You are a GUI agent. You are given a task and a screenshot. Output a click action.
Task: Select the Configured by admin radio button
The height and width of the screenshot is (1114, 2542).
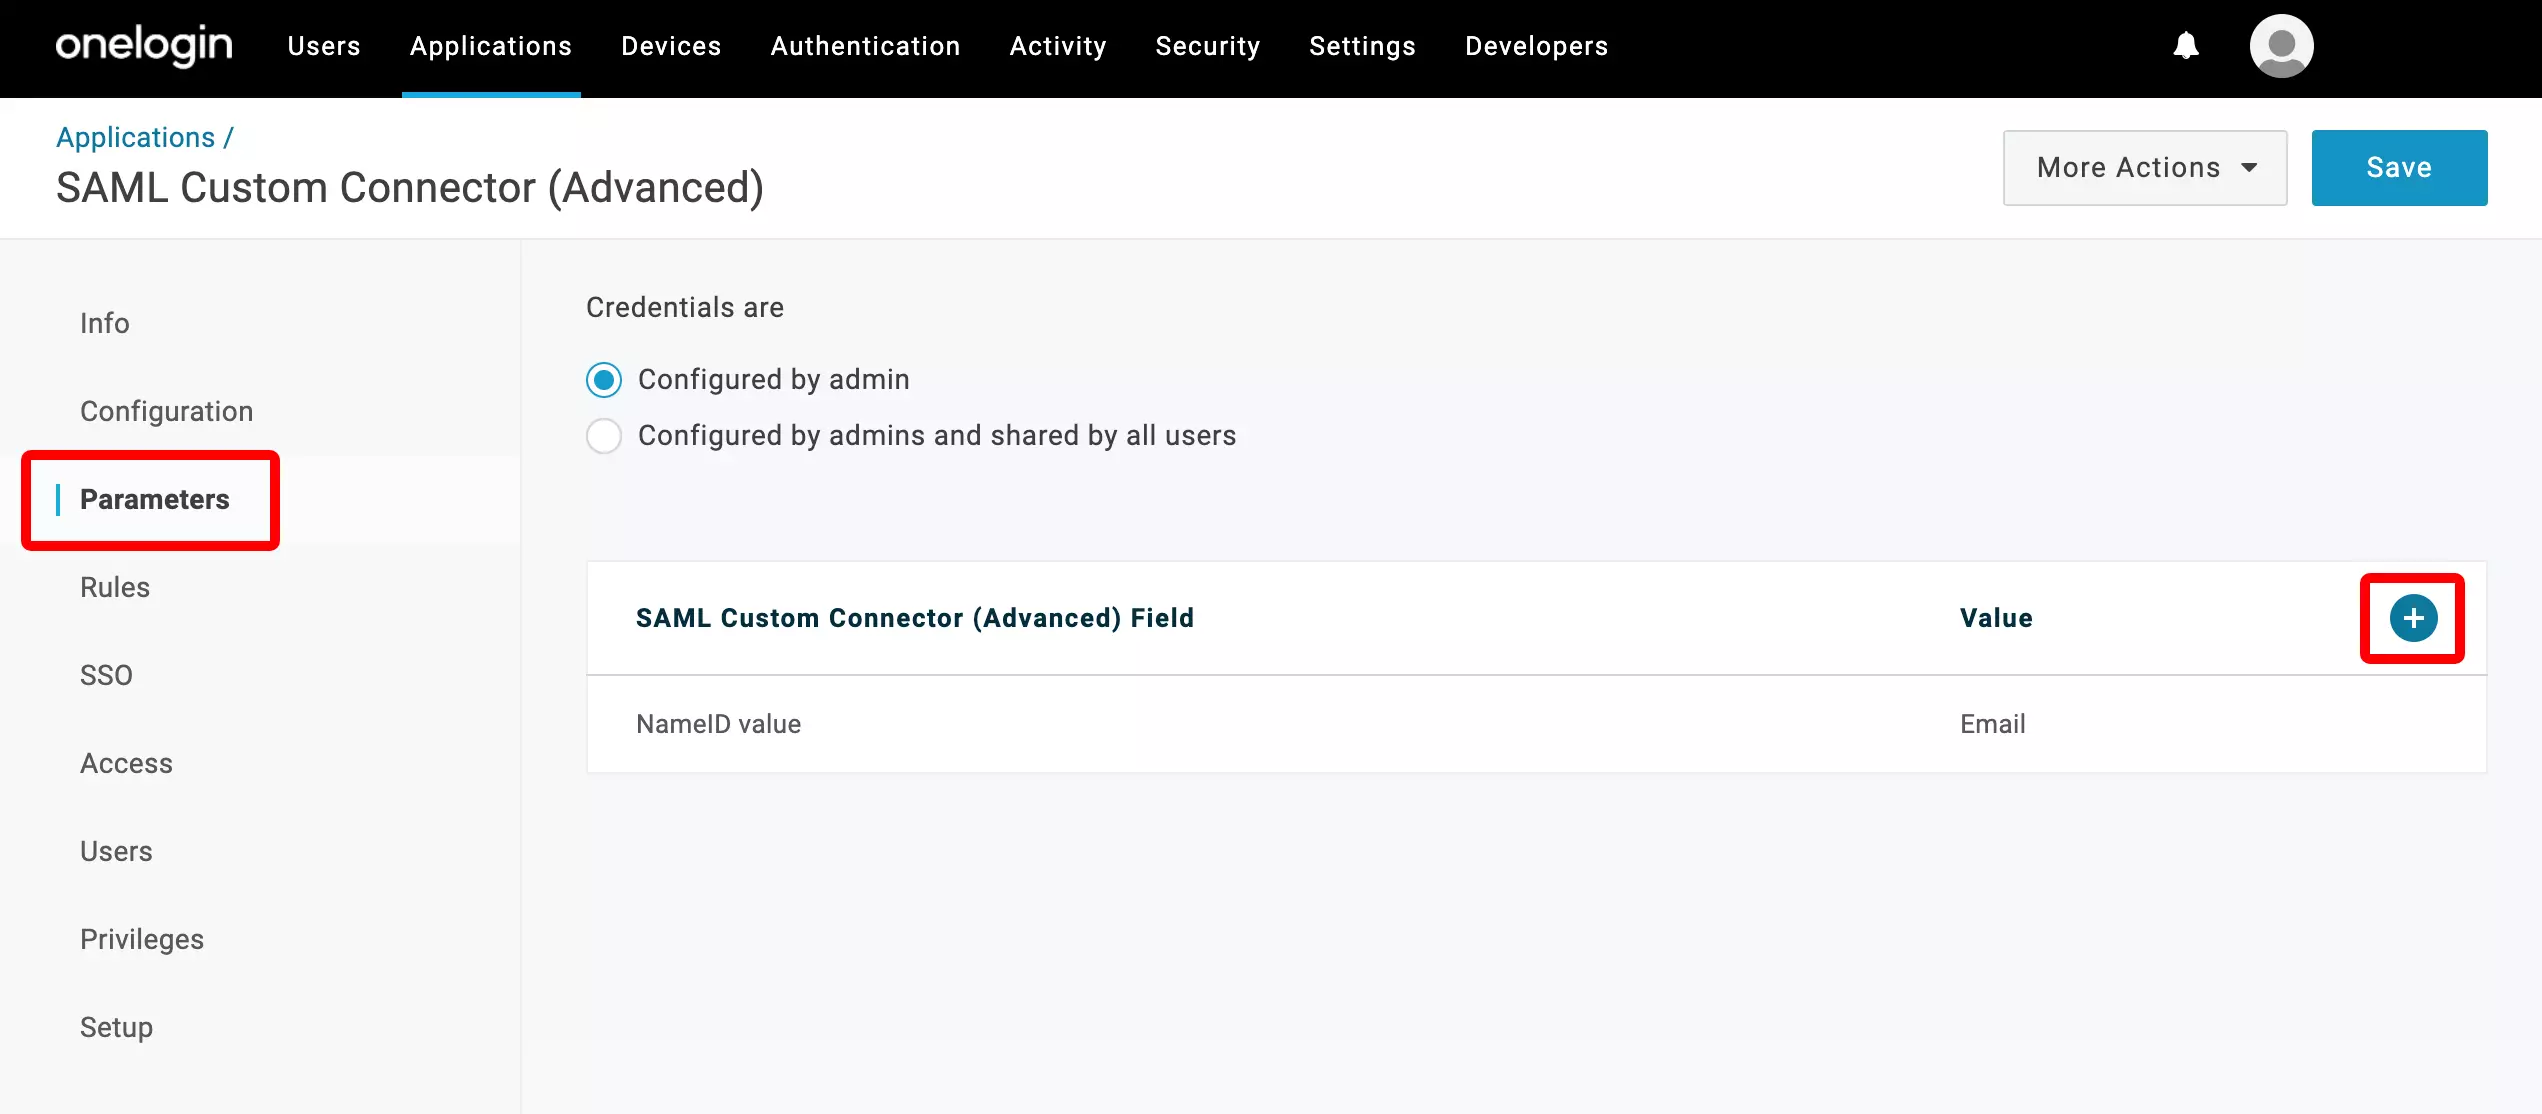[x=604, y=380]
